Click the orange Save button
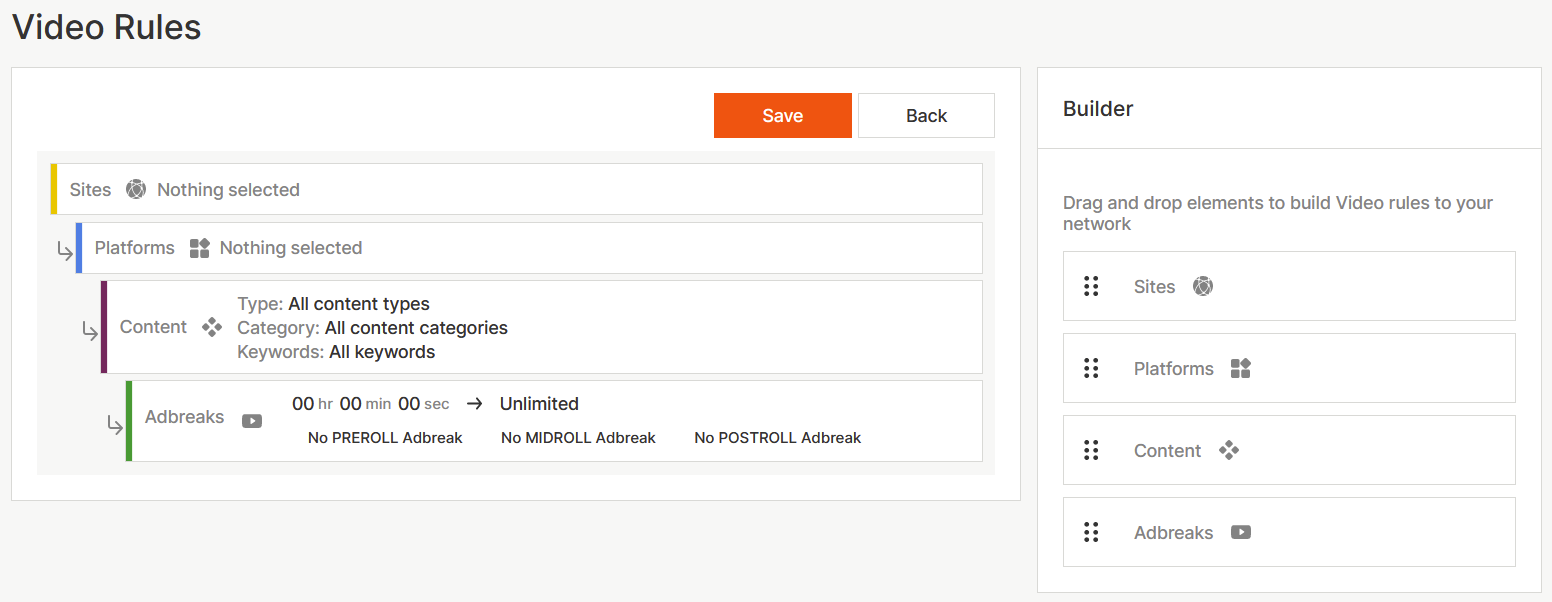This screenshot has height=602, width=1552. click(x=782, y=116)
